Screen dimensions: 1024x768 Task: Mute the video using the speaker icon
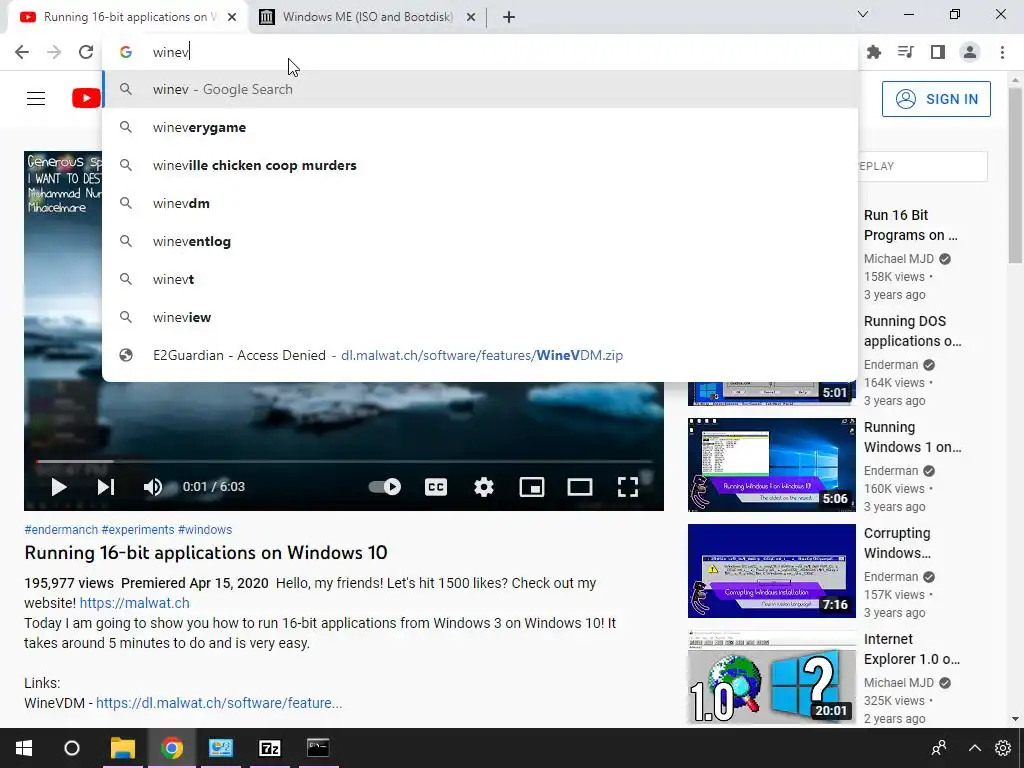tap(153, 487)
